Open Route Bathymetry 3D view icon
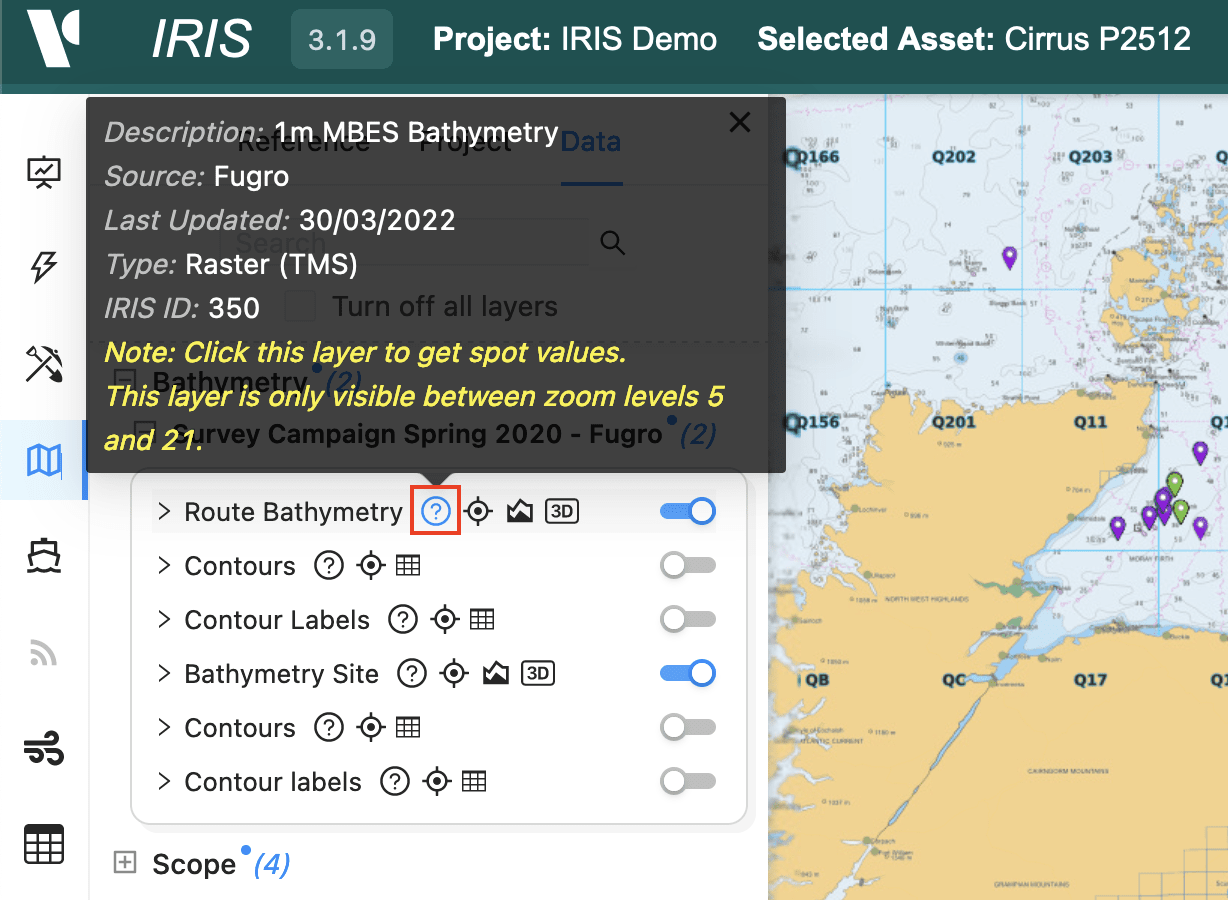Image resolution: width=1228 pixels, height=900 pixels. (x=562, y=512)
